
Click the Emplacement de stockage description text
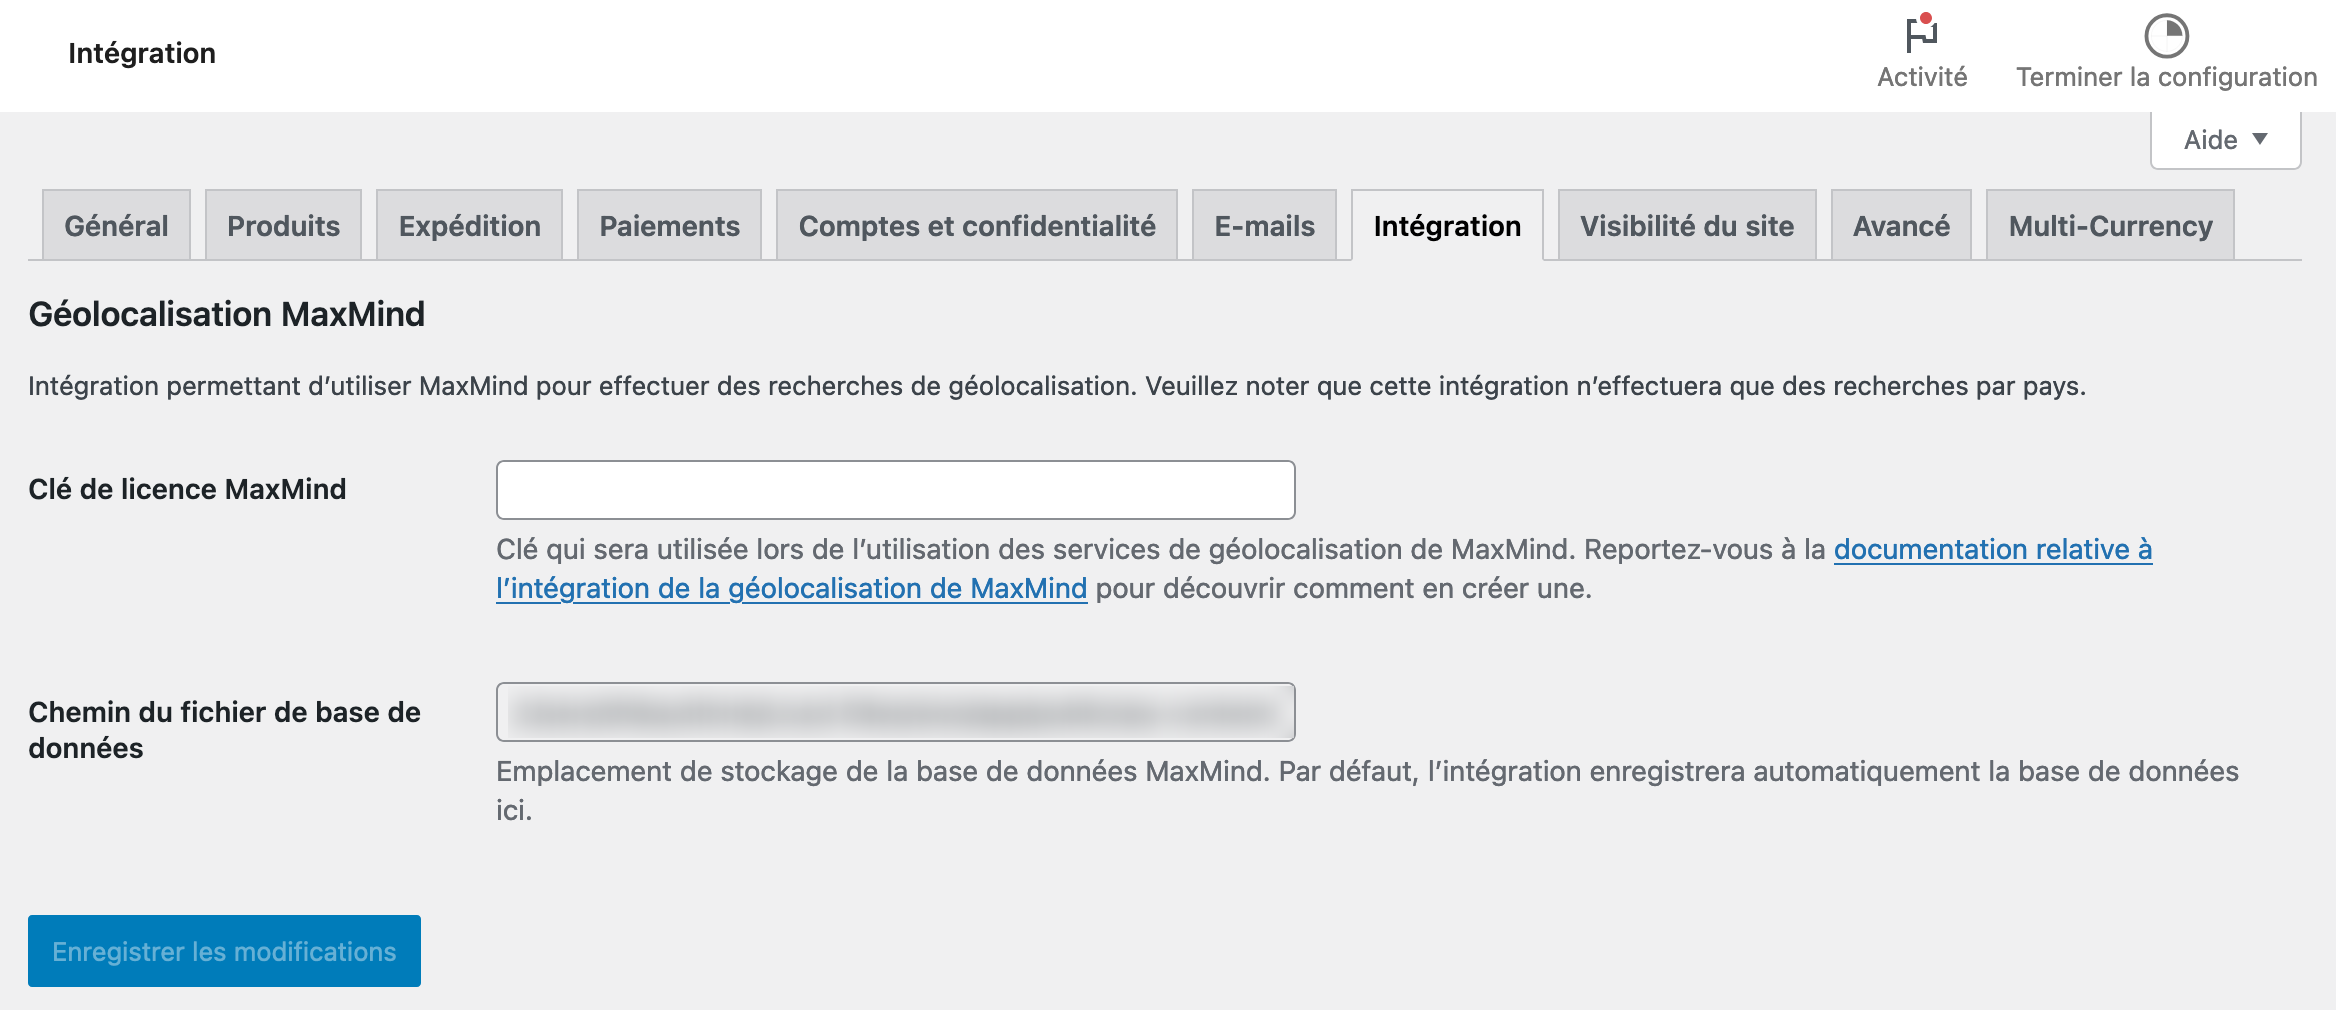1367,790
